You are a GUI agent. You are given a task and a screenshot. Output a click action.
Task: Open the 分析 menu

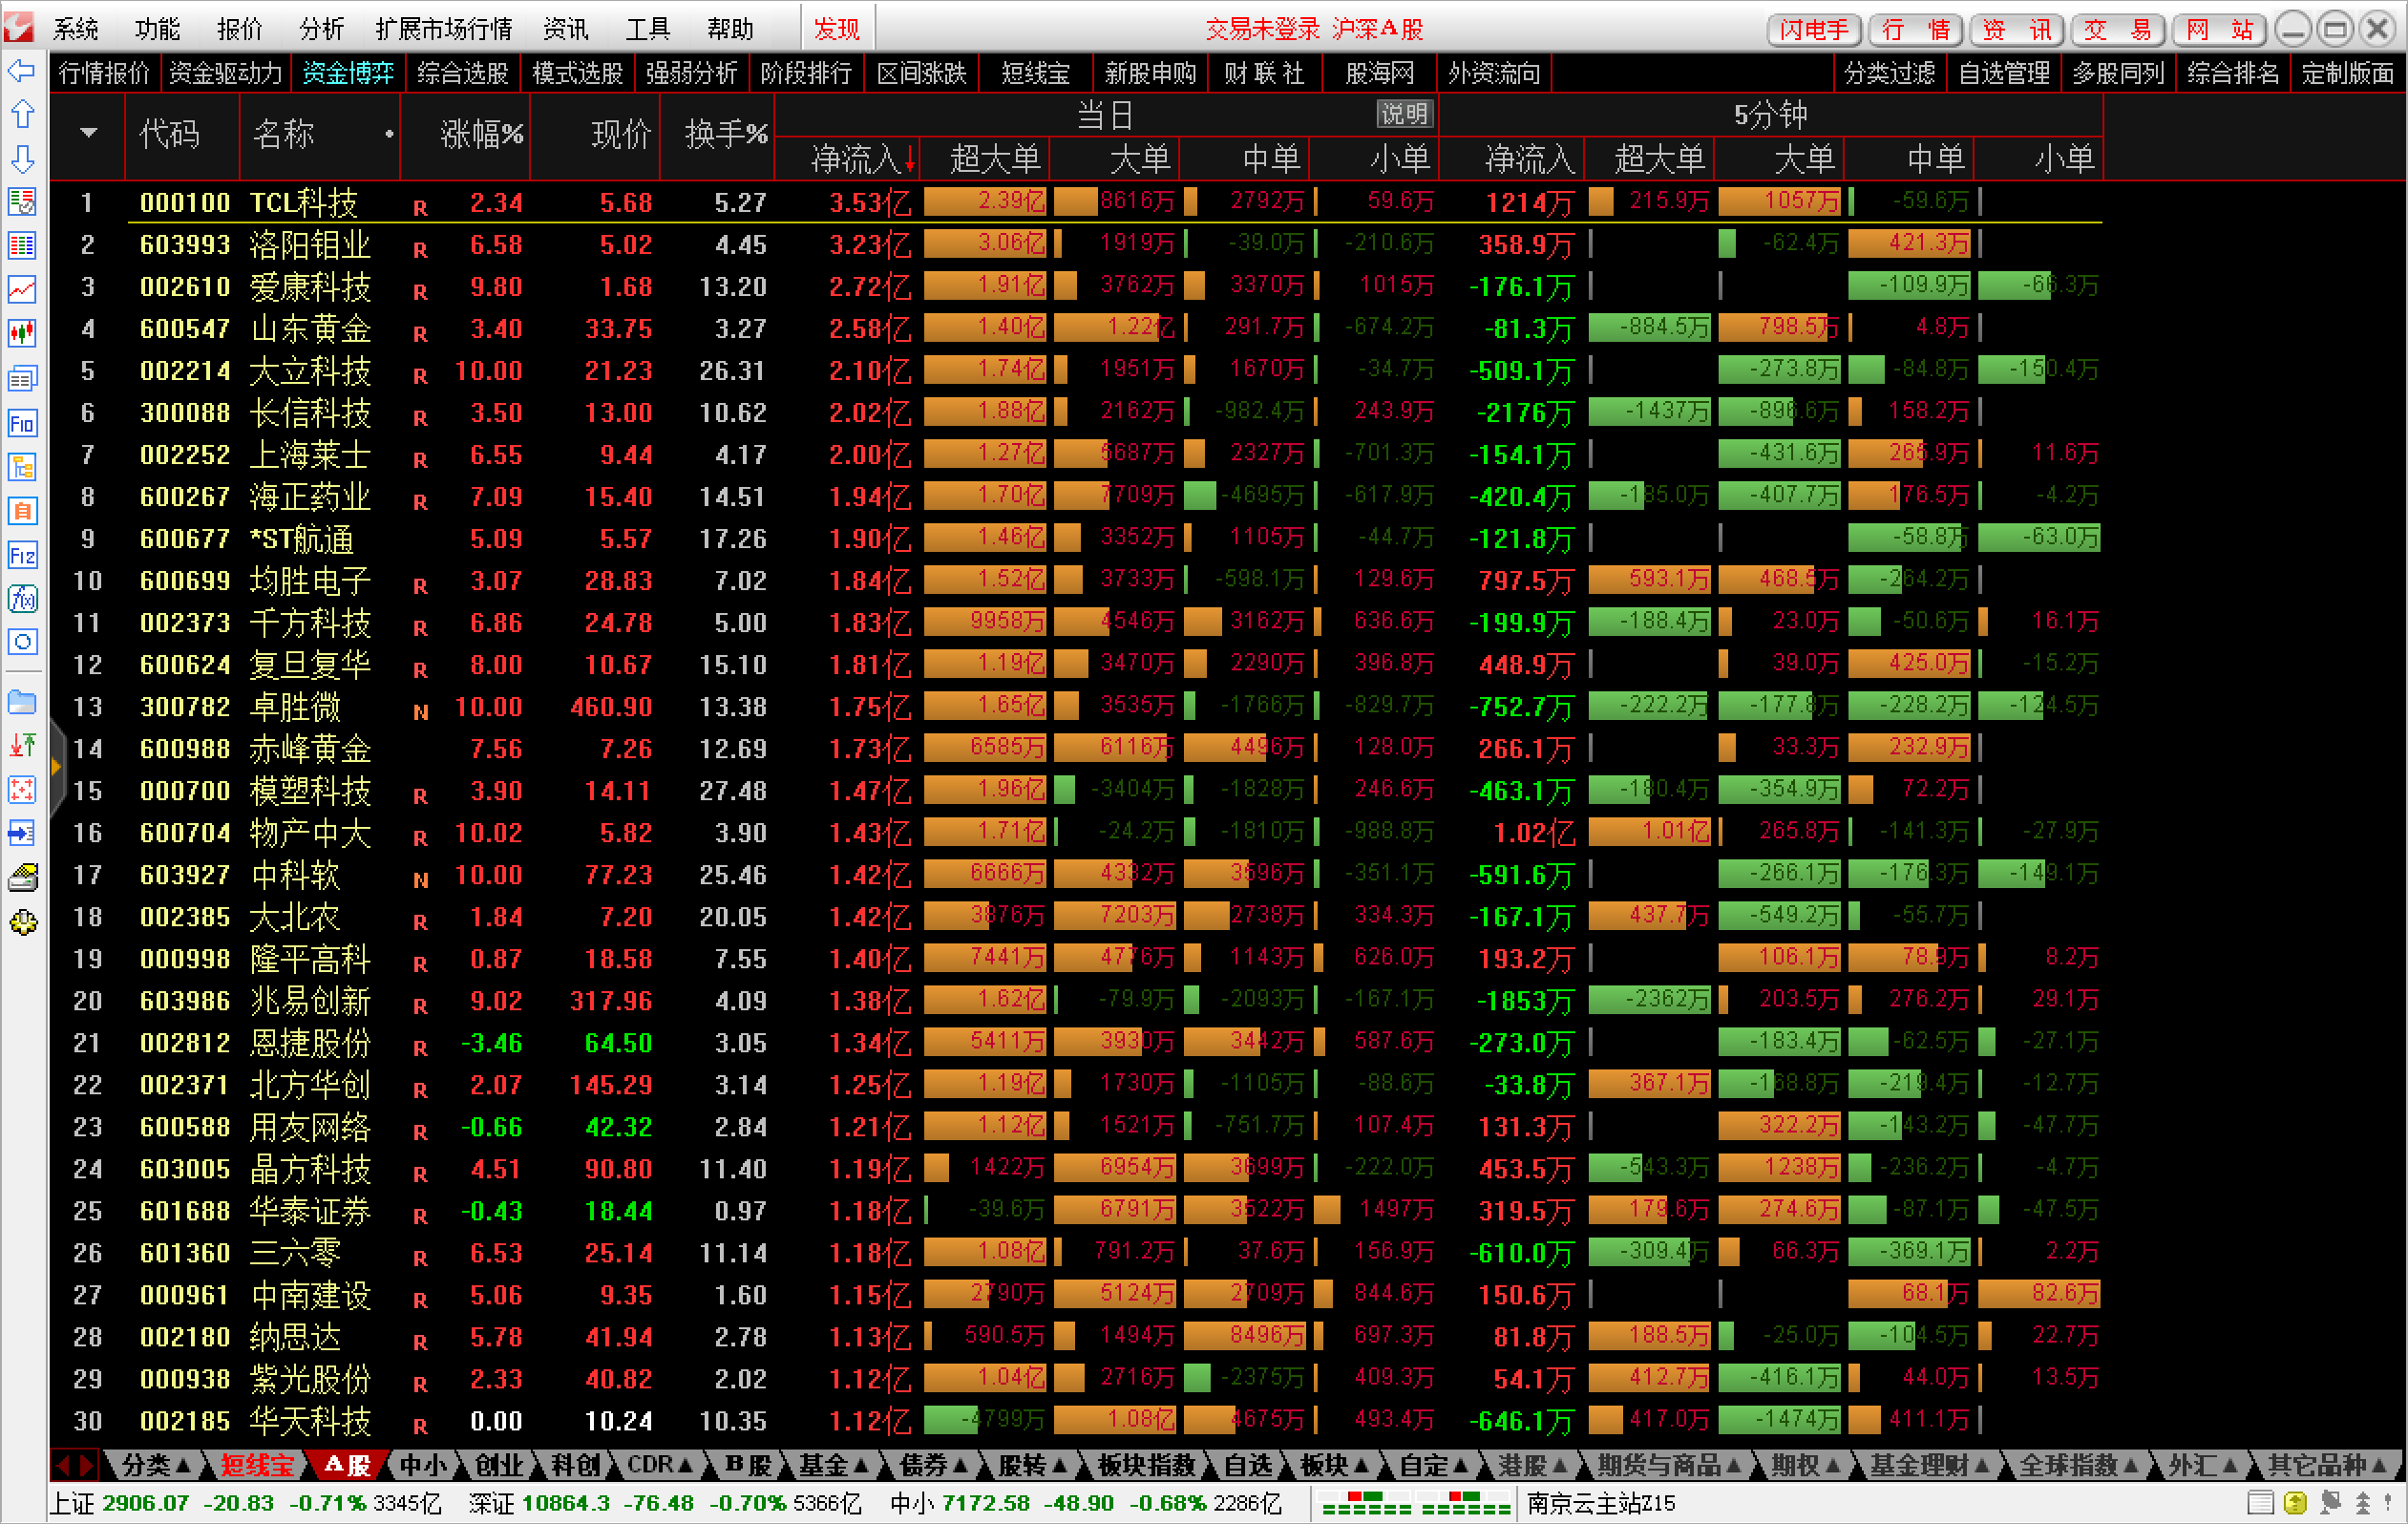point(322,29)
